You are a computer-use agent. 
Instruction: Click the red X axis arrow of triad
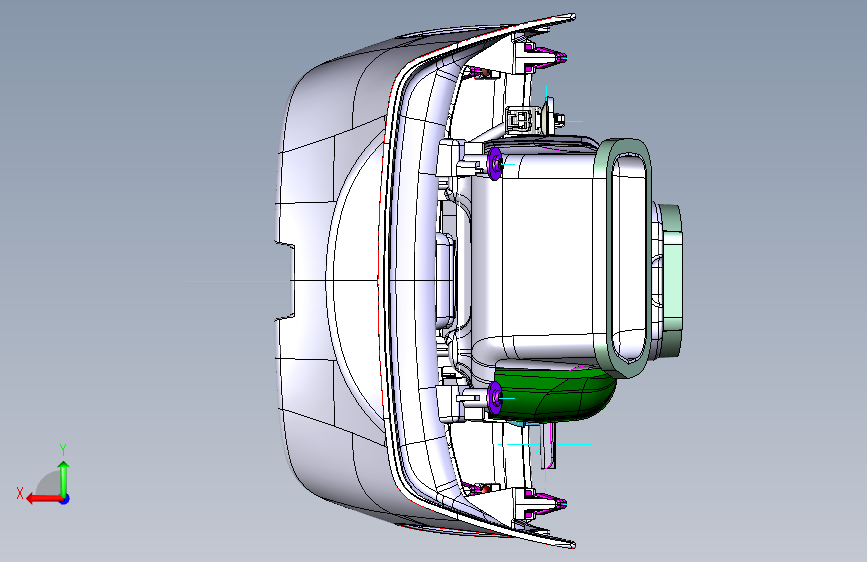click(44, 499)
